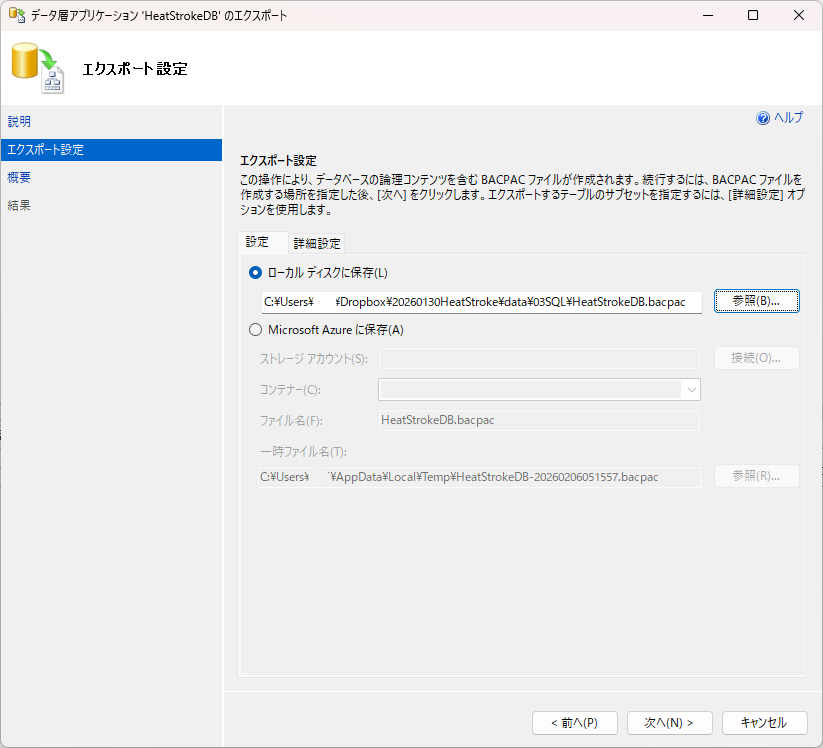This screenshot has height=748, width=823.
Task: Select エクスポート設定 in the left navigation
Action: pos(45,150)
